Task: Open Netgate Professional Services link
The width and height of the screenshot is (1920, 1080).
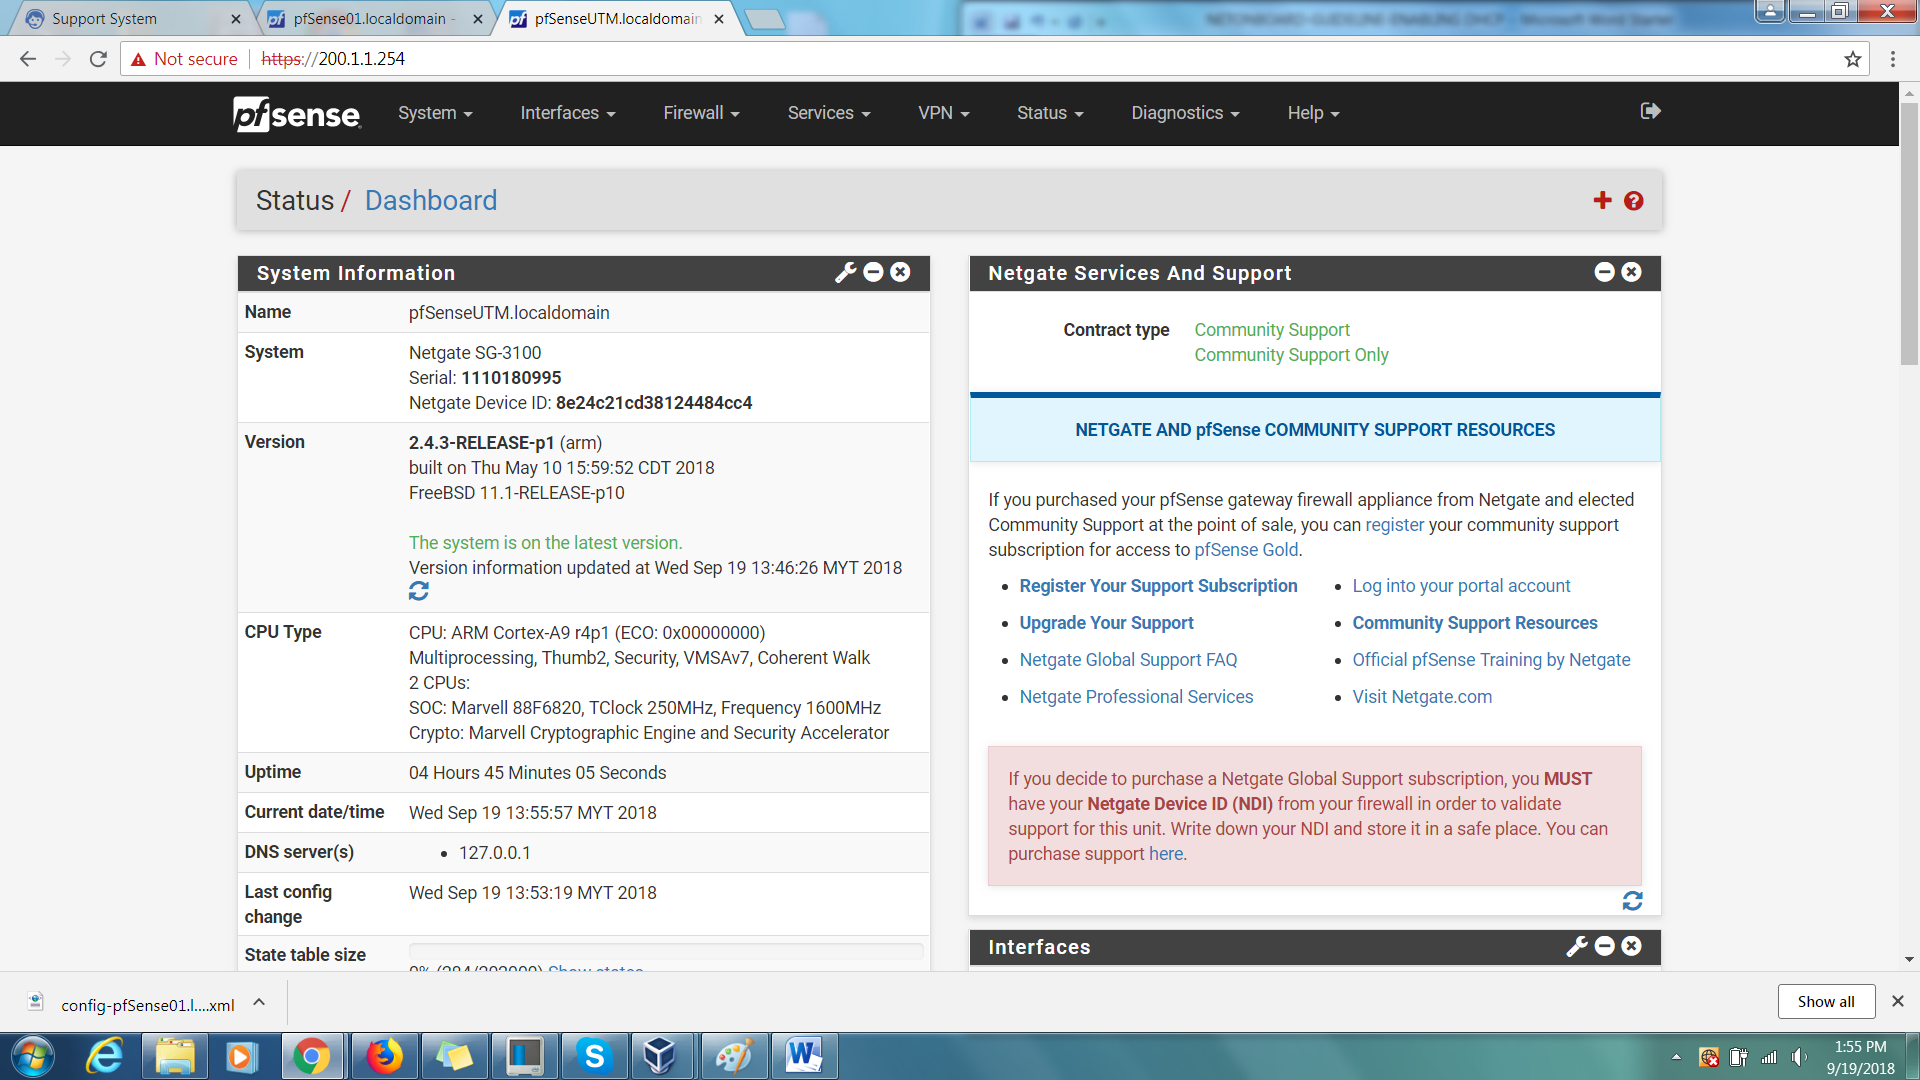Action: point(1136,697)
